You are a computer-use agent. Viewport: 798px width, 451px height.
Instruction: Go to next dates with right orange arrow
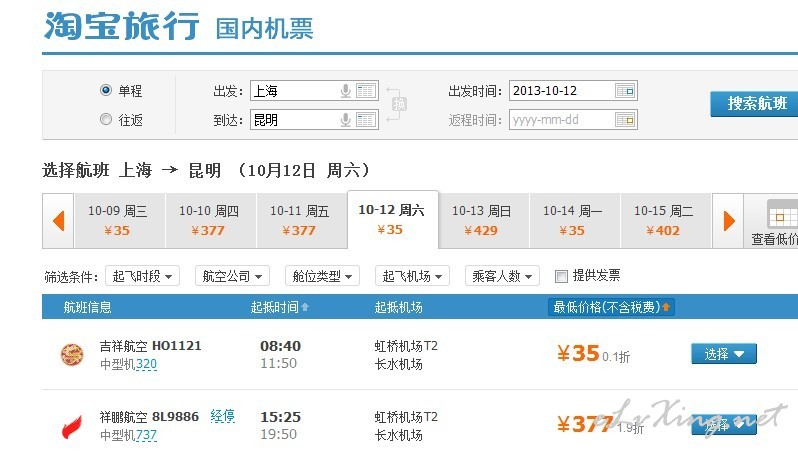(729, 221)
